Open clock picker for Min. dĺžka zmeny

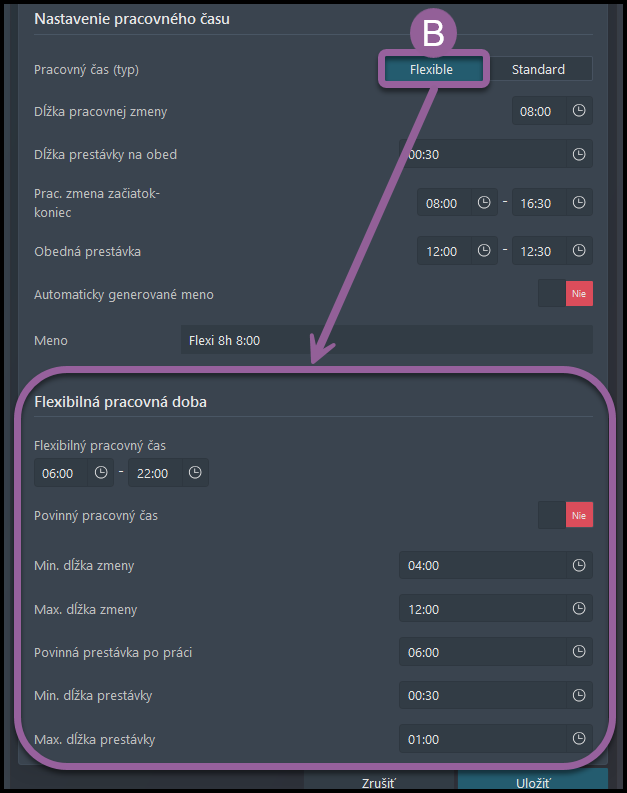[579, 565]
